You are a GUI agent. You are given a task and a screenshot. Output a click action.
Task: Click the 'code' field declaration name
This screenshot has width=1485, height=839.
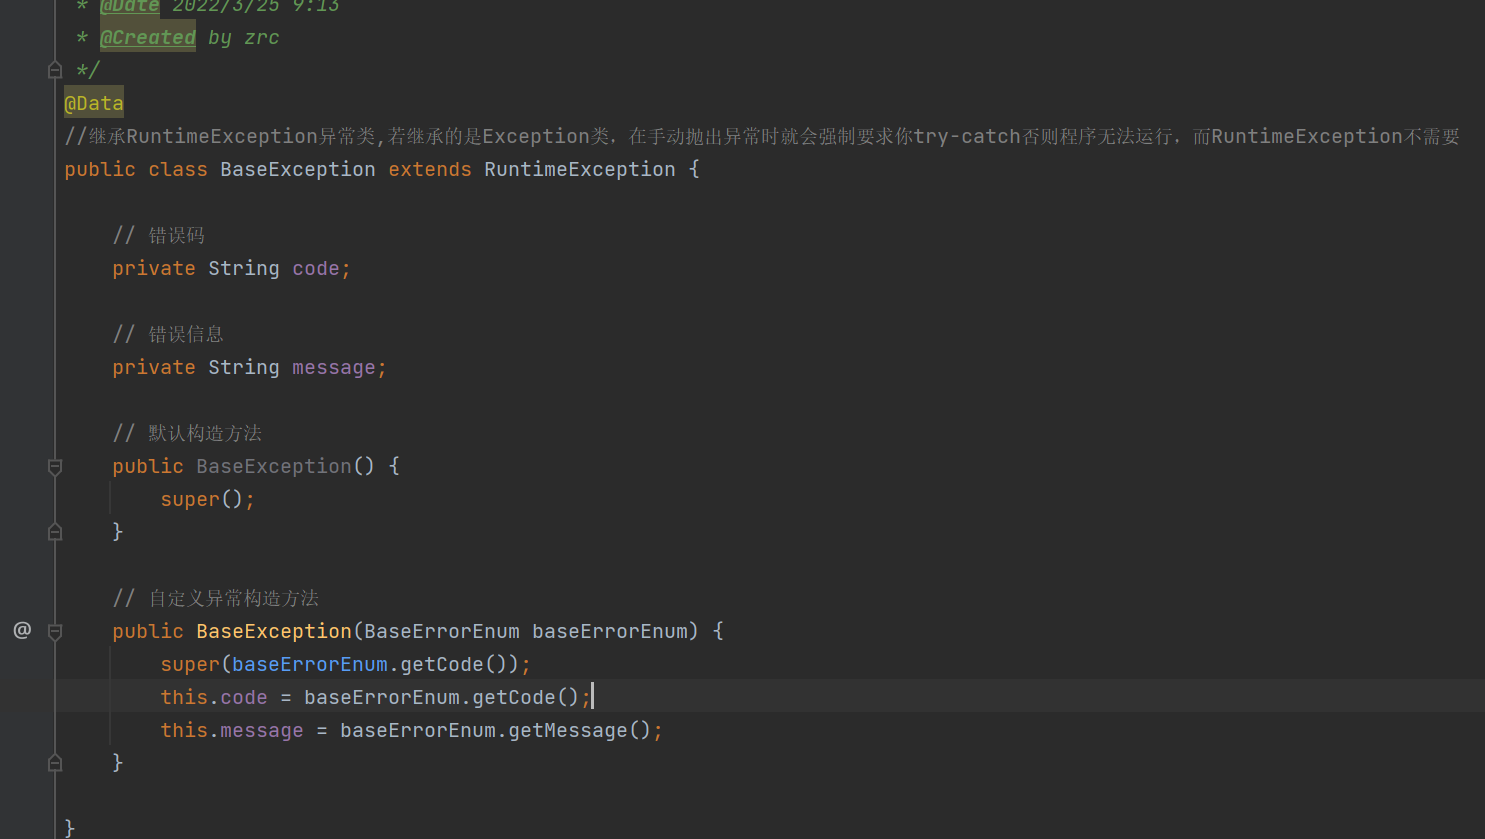coord(316,269)
